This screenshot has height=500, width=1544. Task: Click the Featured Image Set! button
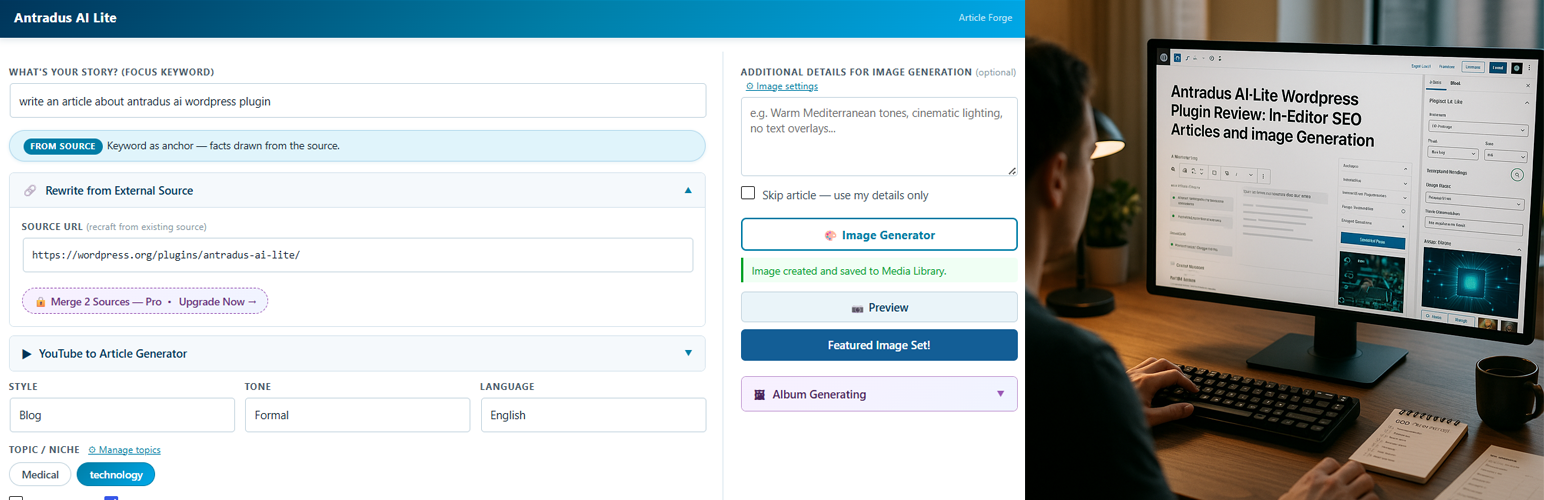[x=879, y=345]
